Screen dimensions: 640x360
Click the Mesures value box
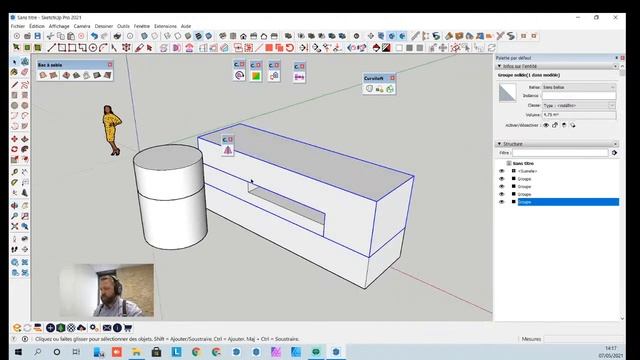click(584, 339)
